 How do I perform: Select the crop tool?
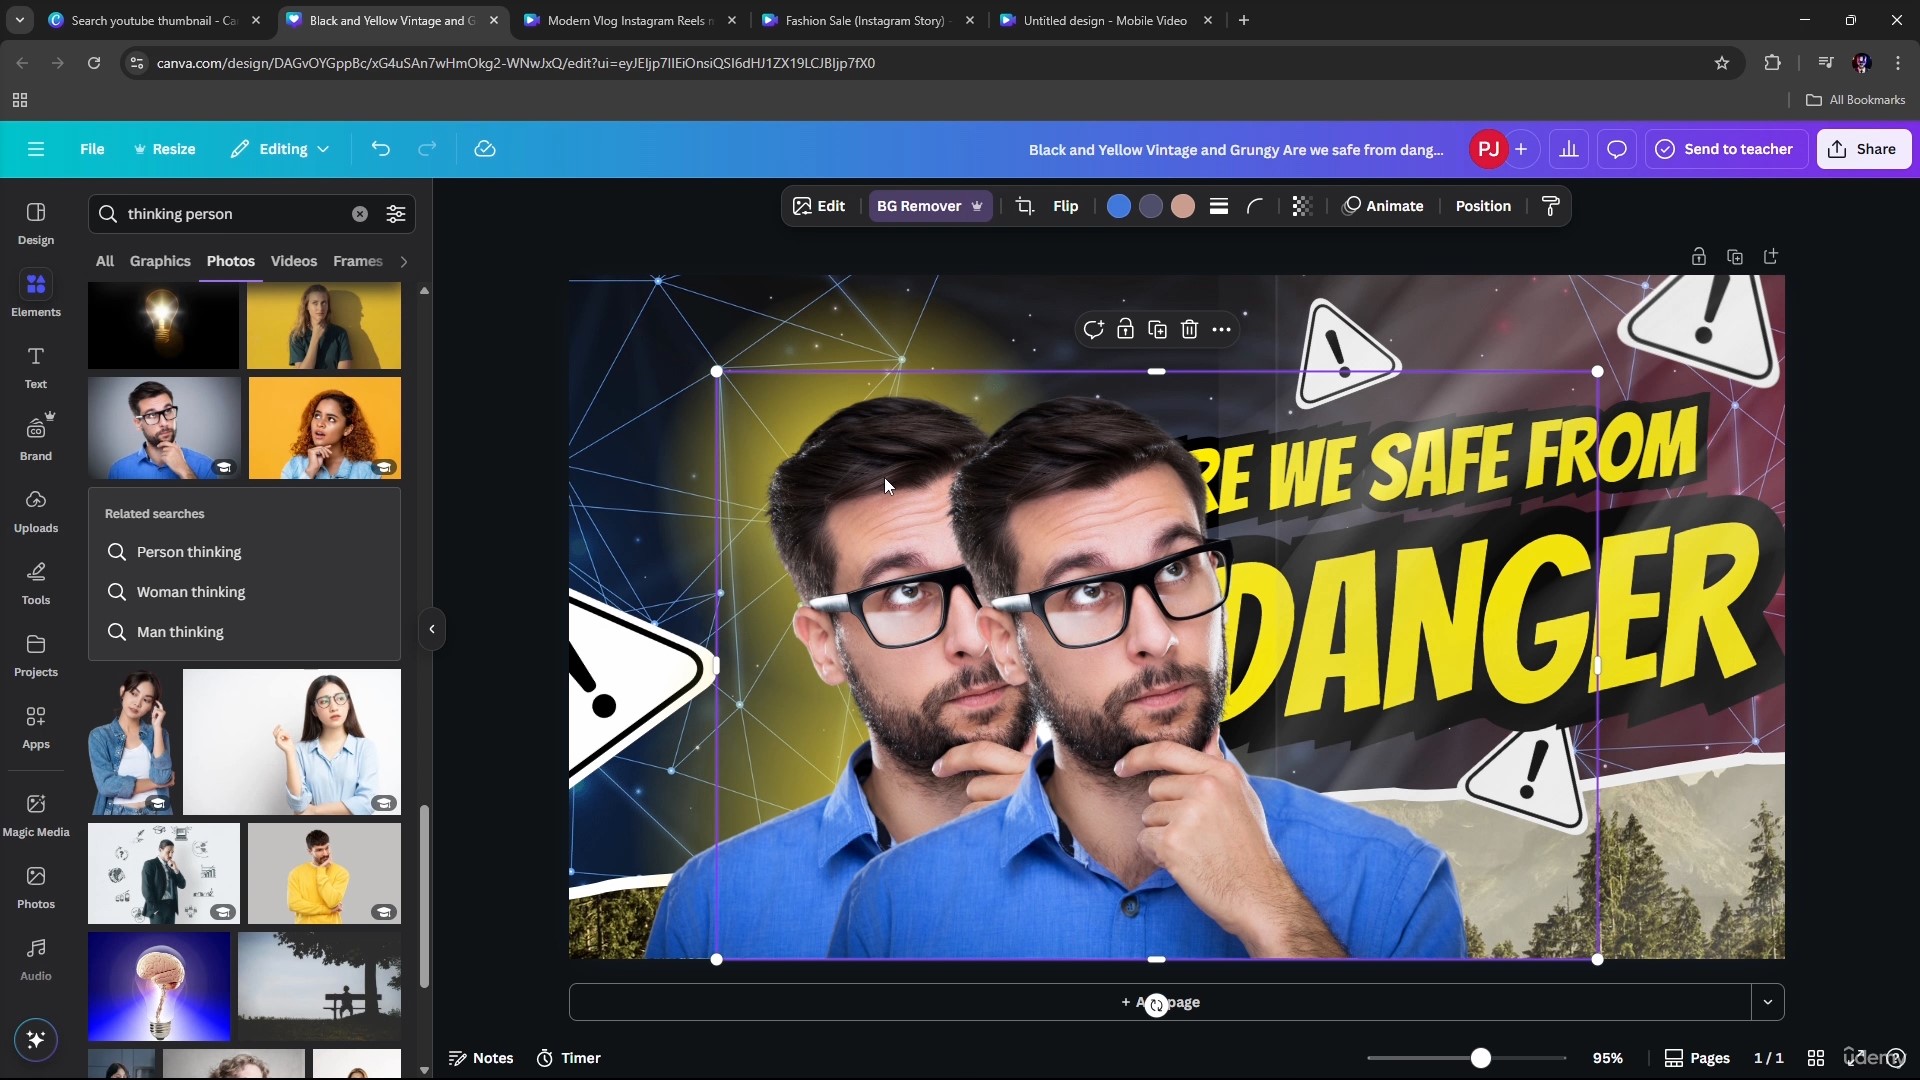[x=1025, y=206]
